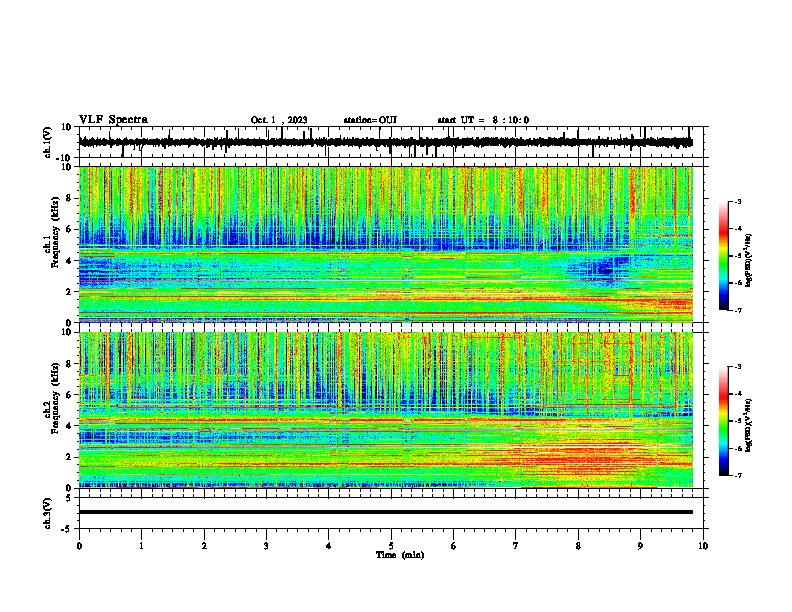Click the ch.3 flat black trace line

pyautogui.click(x=385, y=512)
